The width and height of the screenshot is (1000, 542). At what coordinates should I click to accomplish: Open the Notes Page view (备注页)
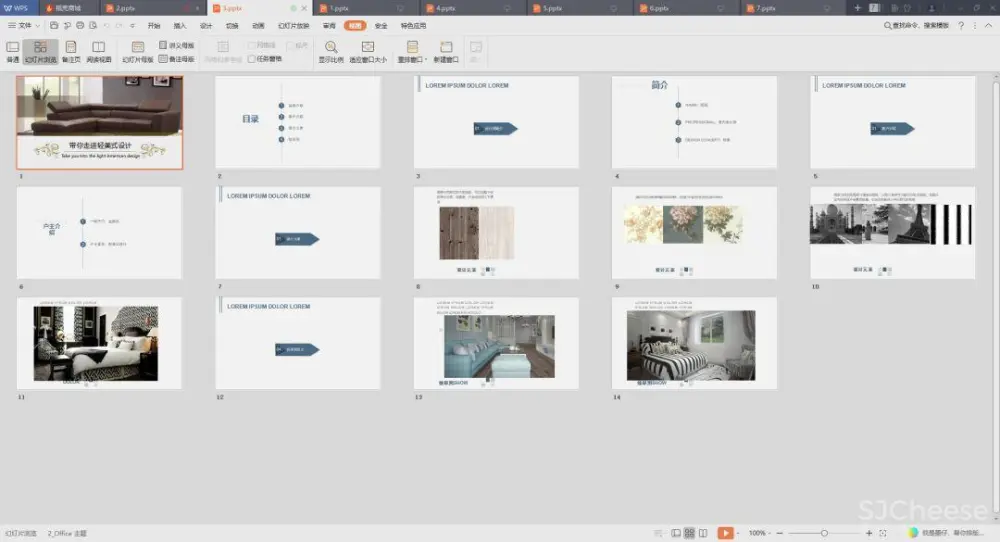[71, 51]
